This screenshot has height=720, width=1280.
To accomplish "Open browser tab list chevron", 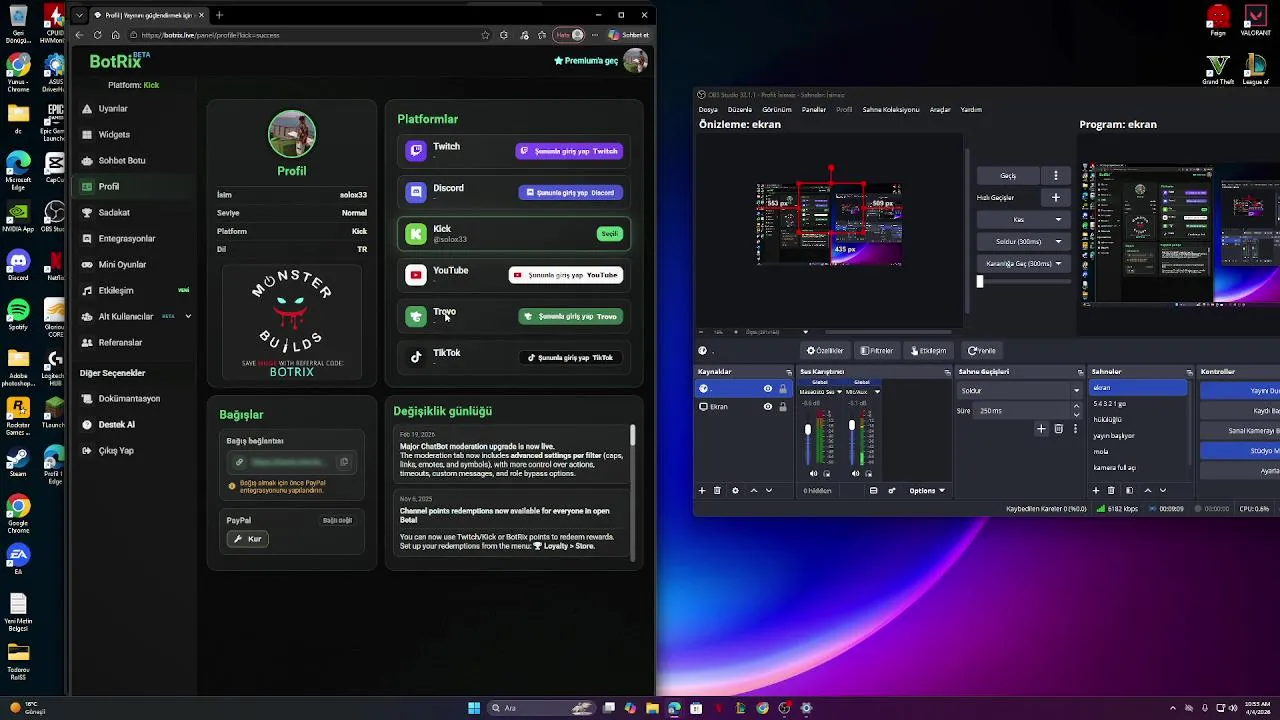I will (79, 15).
